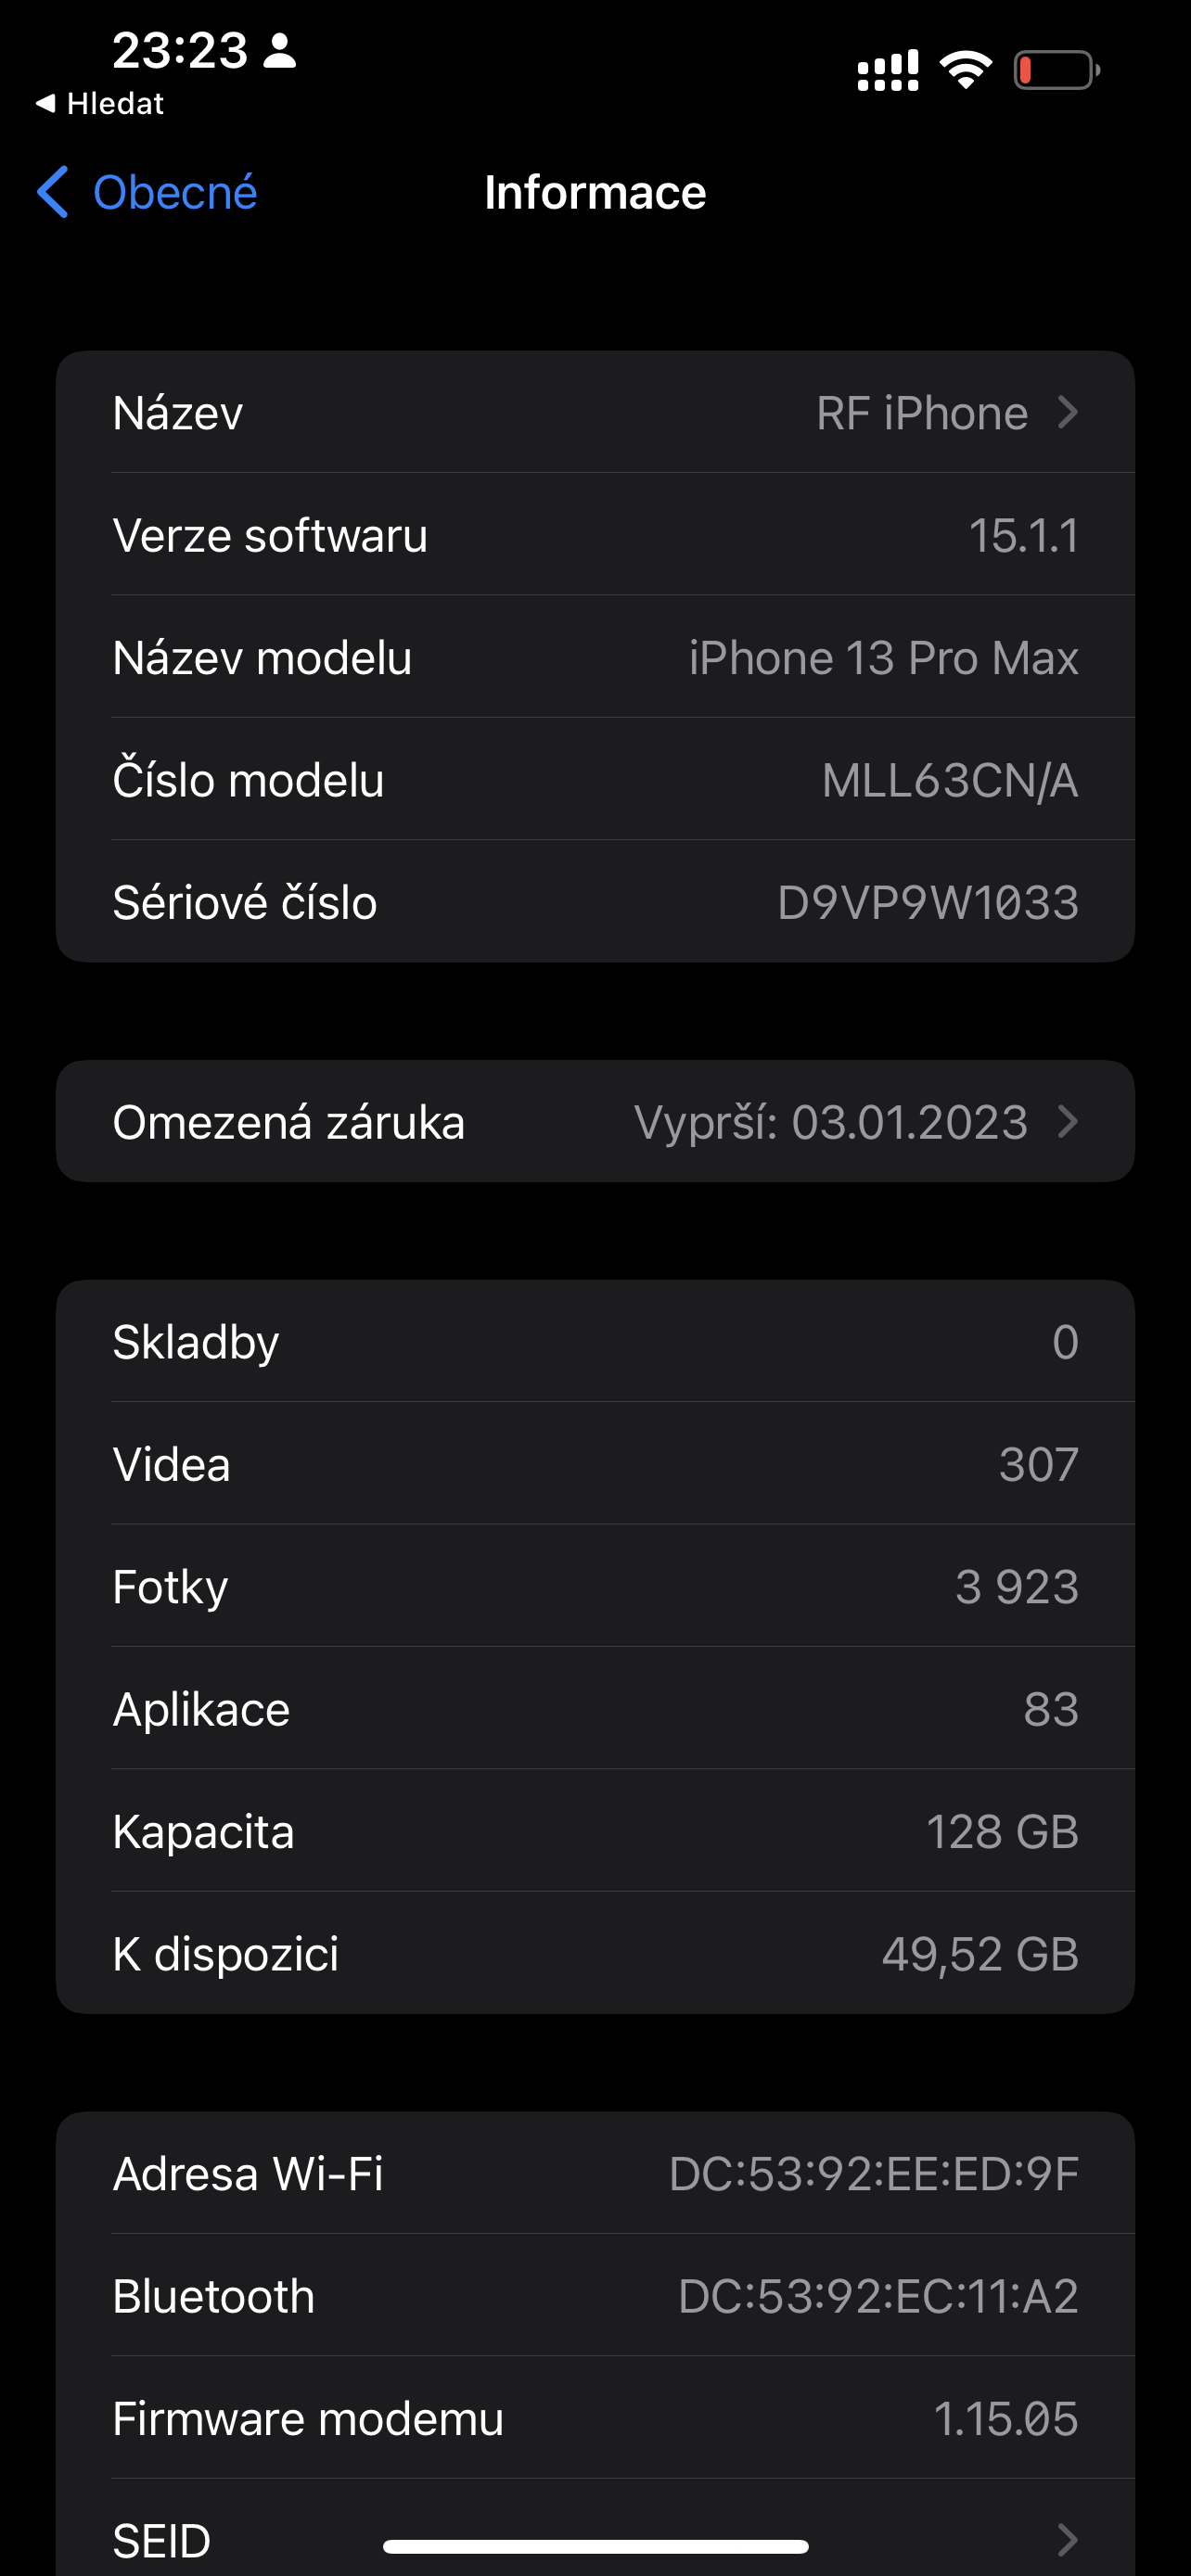Image resolution: width=1191 pixels, height=2576 pixels.
Task: Open the SEID row chevron
Action: [x=1068, y=2538]
